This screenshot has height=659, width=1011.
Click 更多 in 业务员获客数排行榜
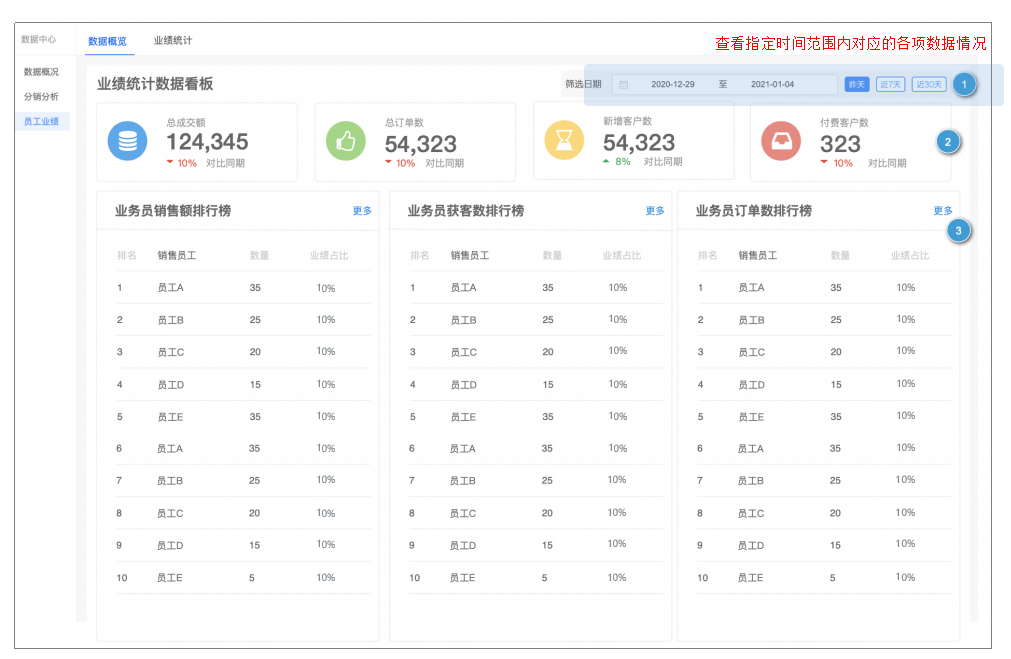(655, 211)
